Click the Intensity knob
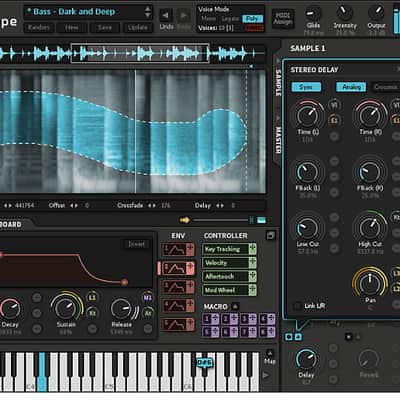 [x=344, y=13]
